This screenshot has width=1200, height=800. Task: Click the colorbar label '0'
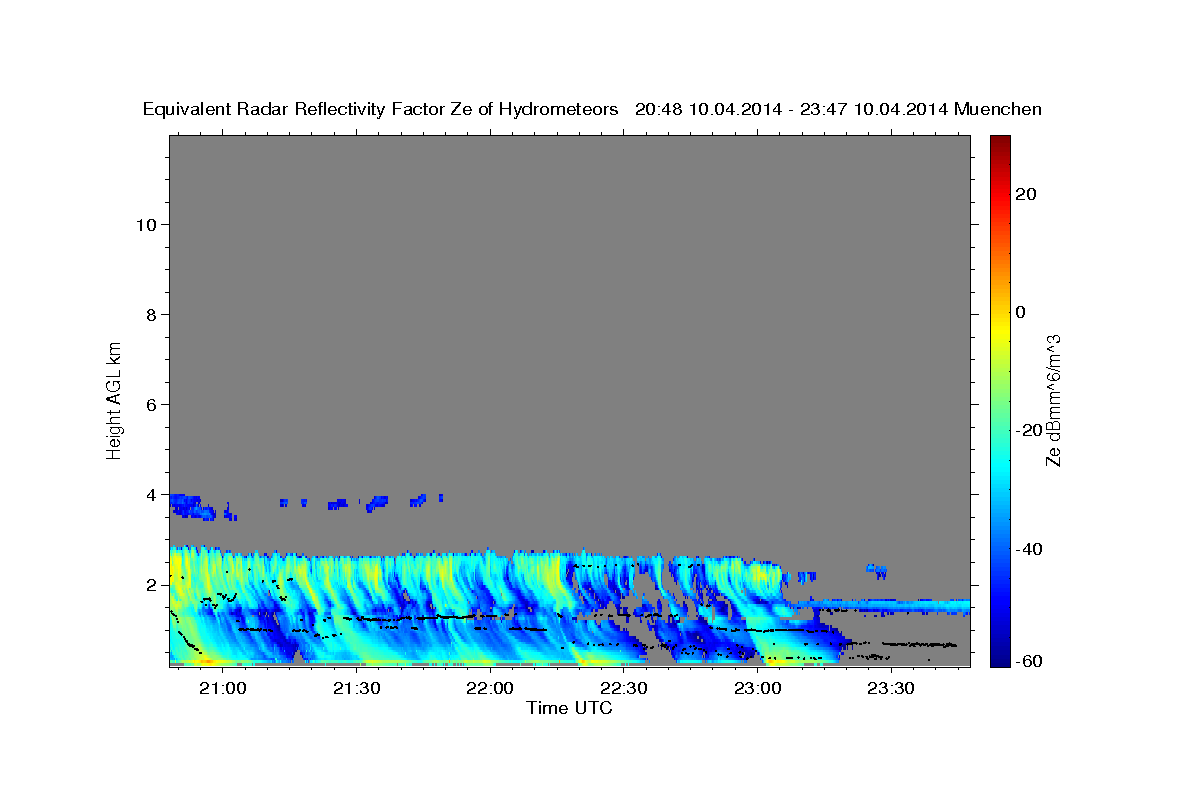coord(1020,312)
